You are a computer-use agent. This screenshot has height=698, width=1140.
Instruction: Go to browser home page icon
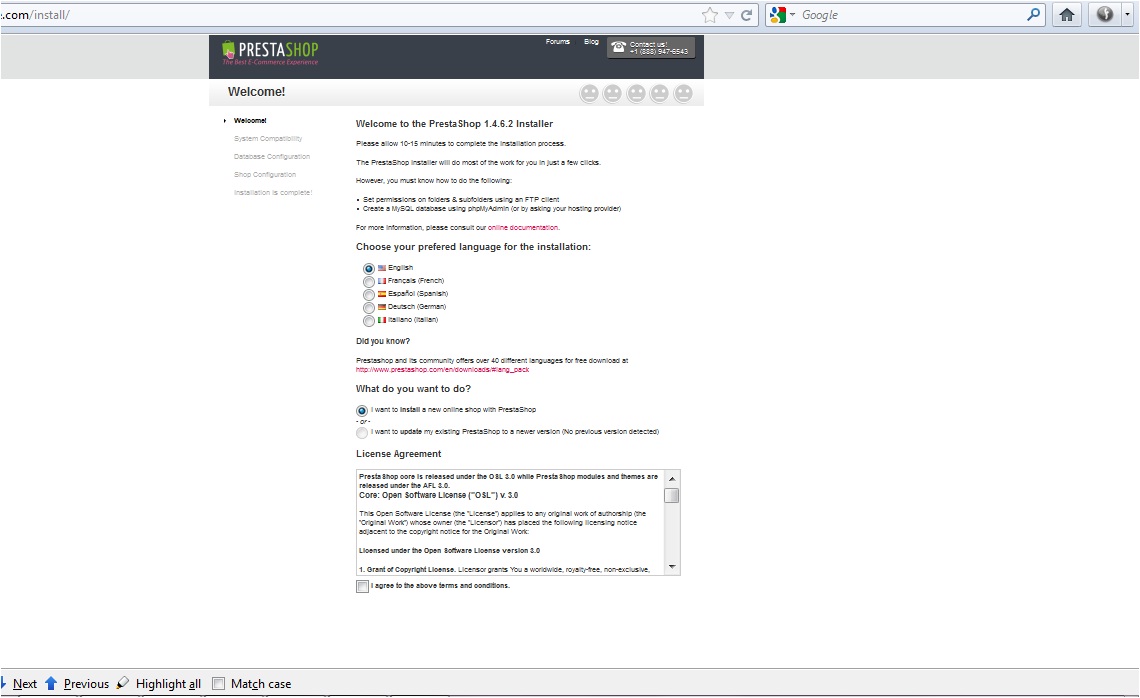pos(1067,15)
